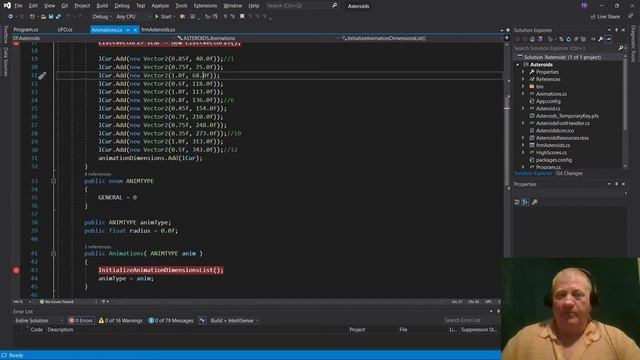This screenshot has height=360, width=640.
Task: Expand the bin folder node
Action: click(523, 87)
